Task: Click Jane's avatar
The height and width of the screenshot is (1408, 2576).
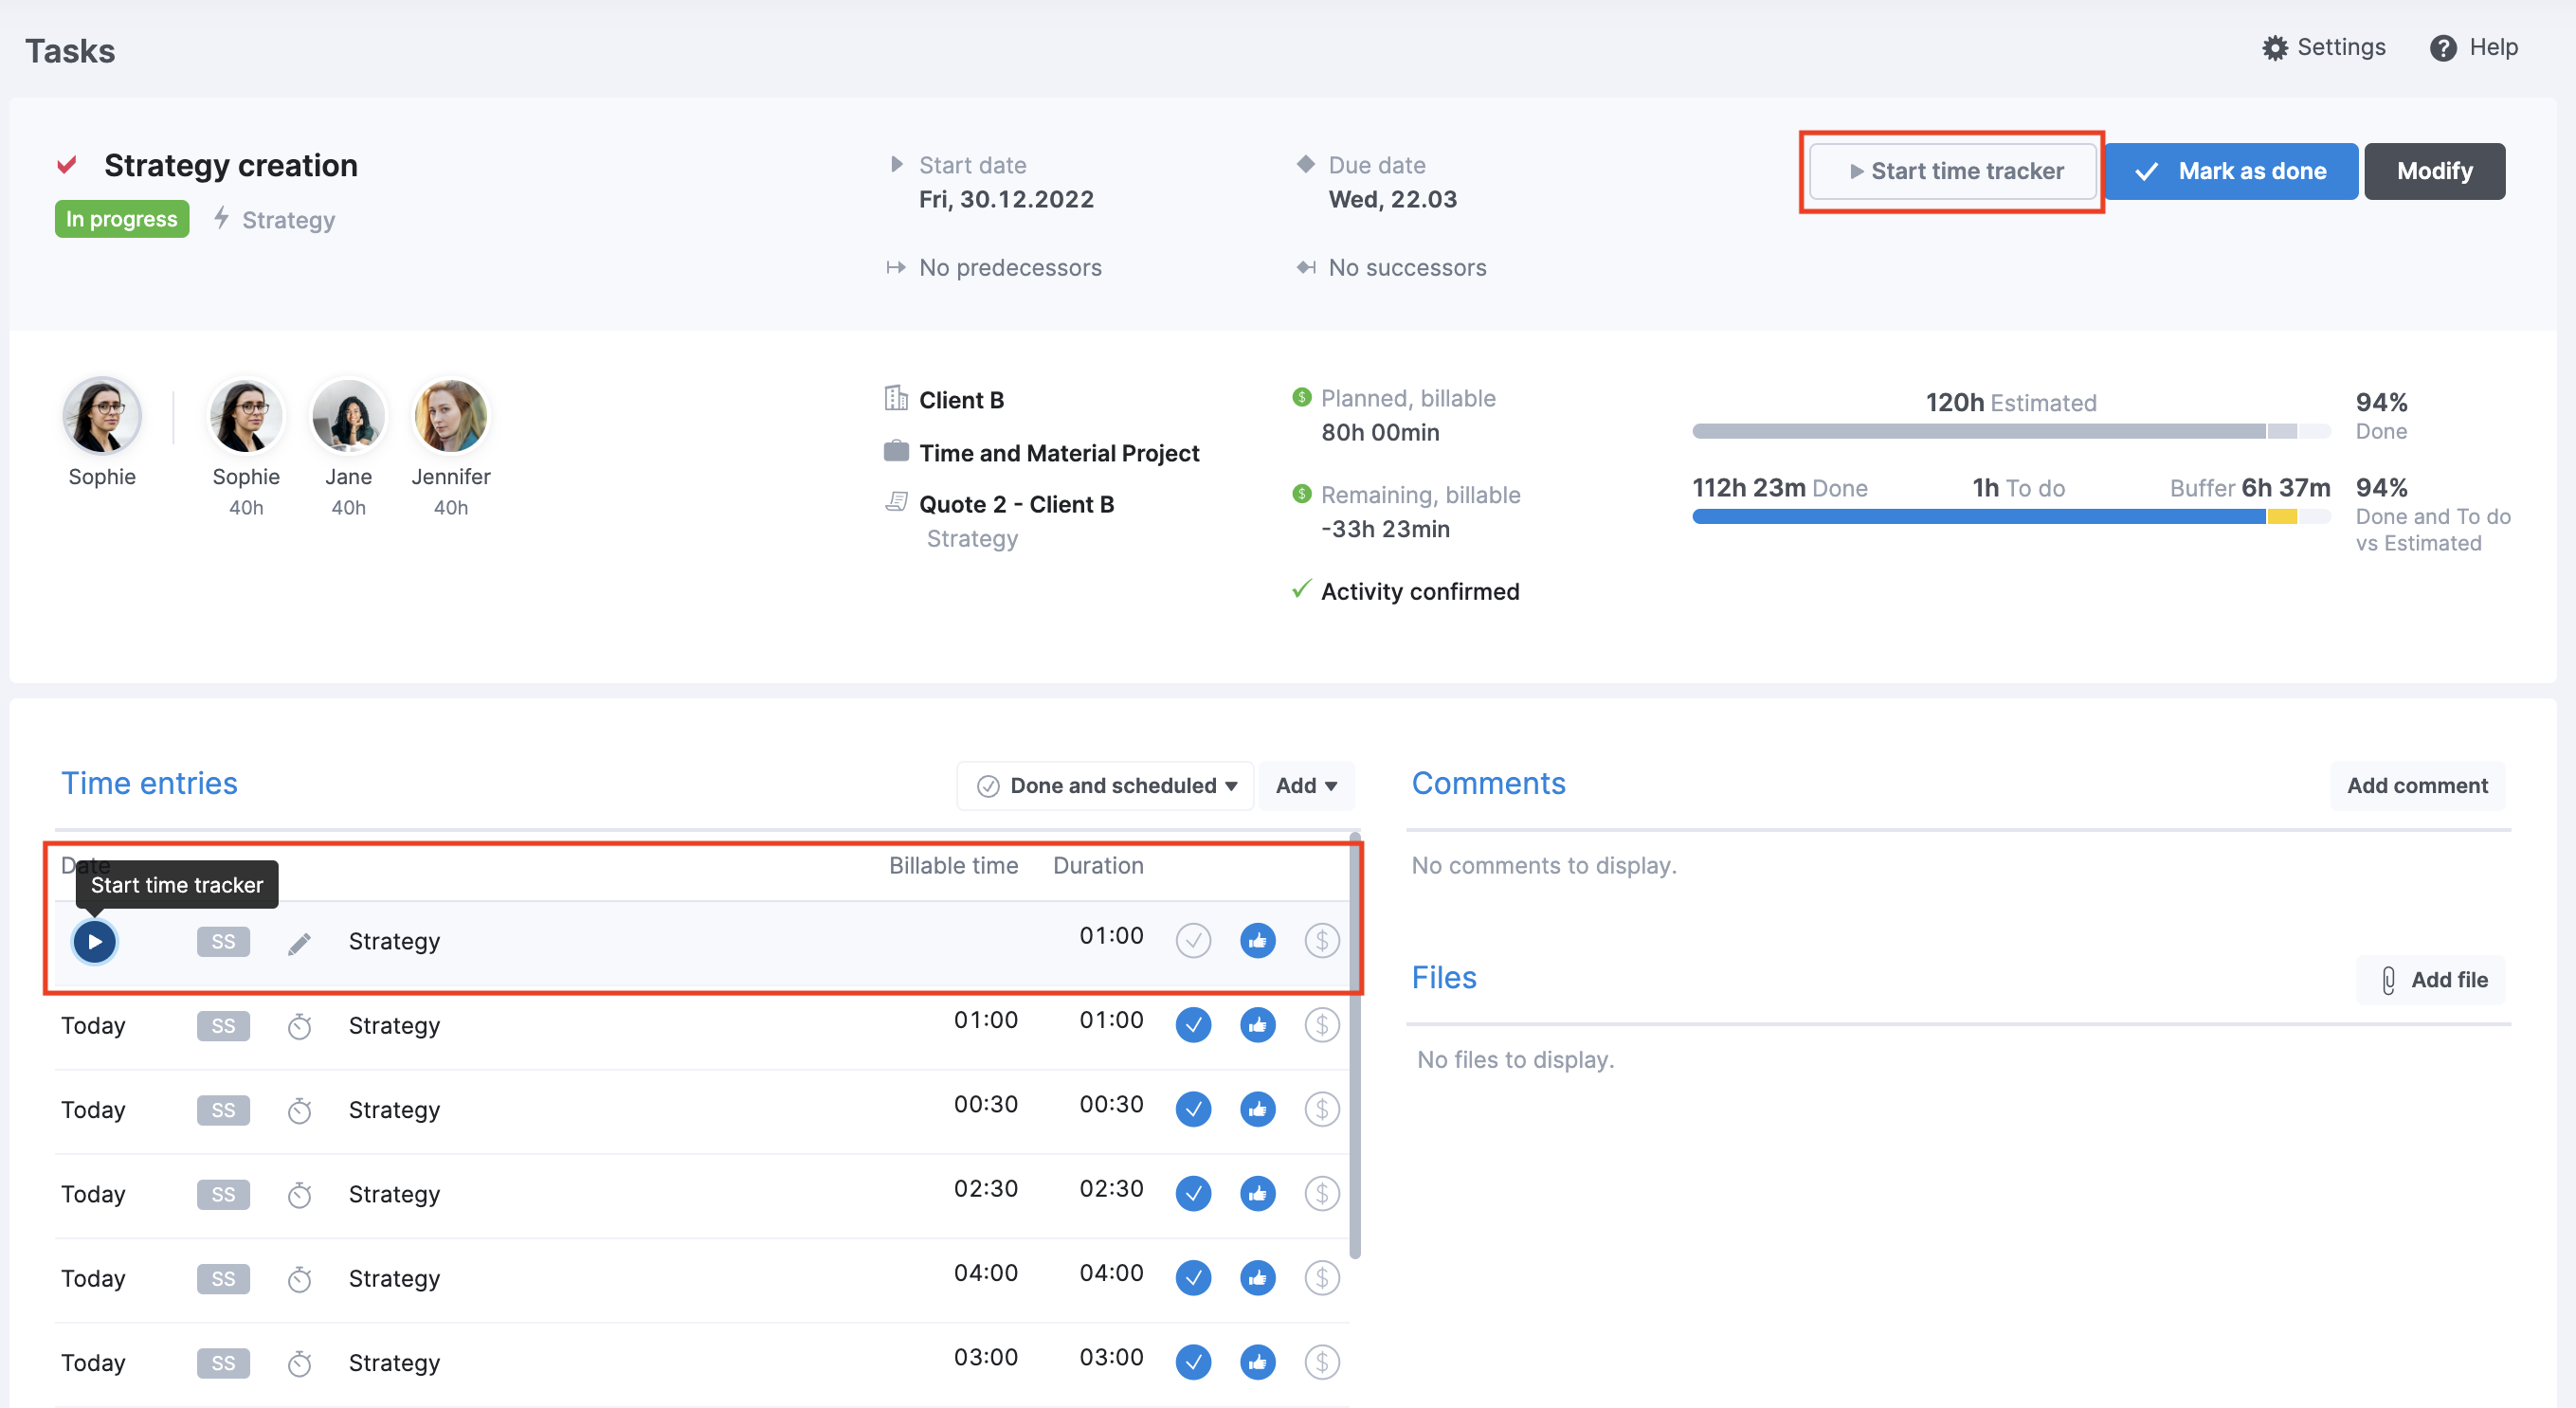Action: click(348, 415)
